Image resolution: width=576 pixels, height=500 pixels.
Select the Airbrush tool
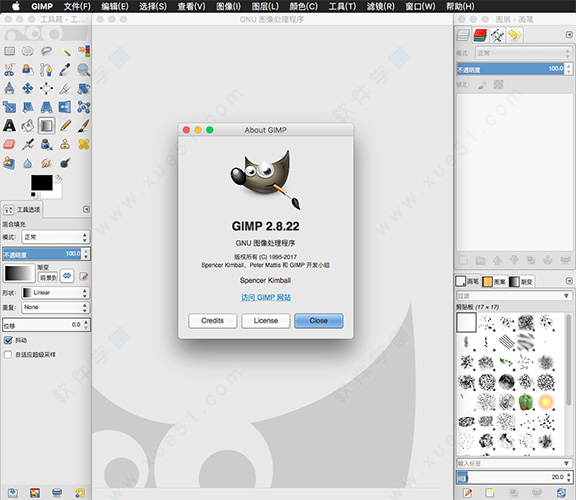point(28,144)
